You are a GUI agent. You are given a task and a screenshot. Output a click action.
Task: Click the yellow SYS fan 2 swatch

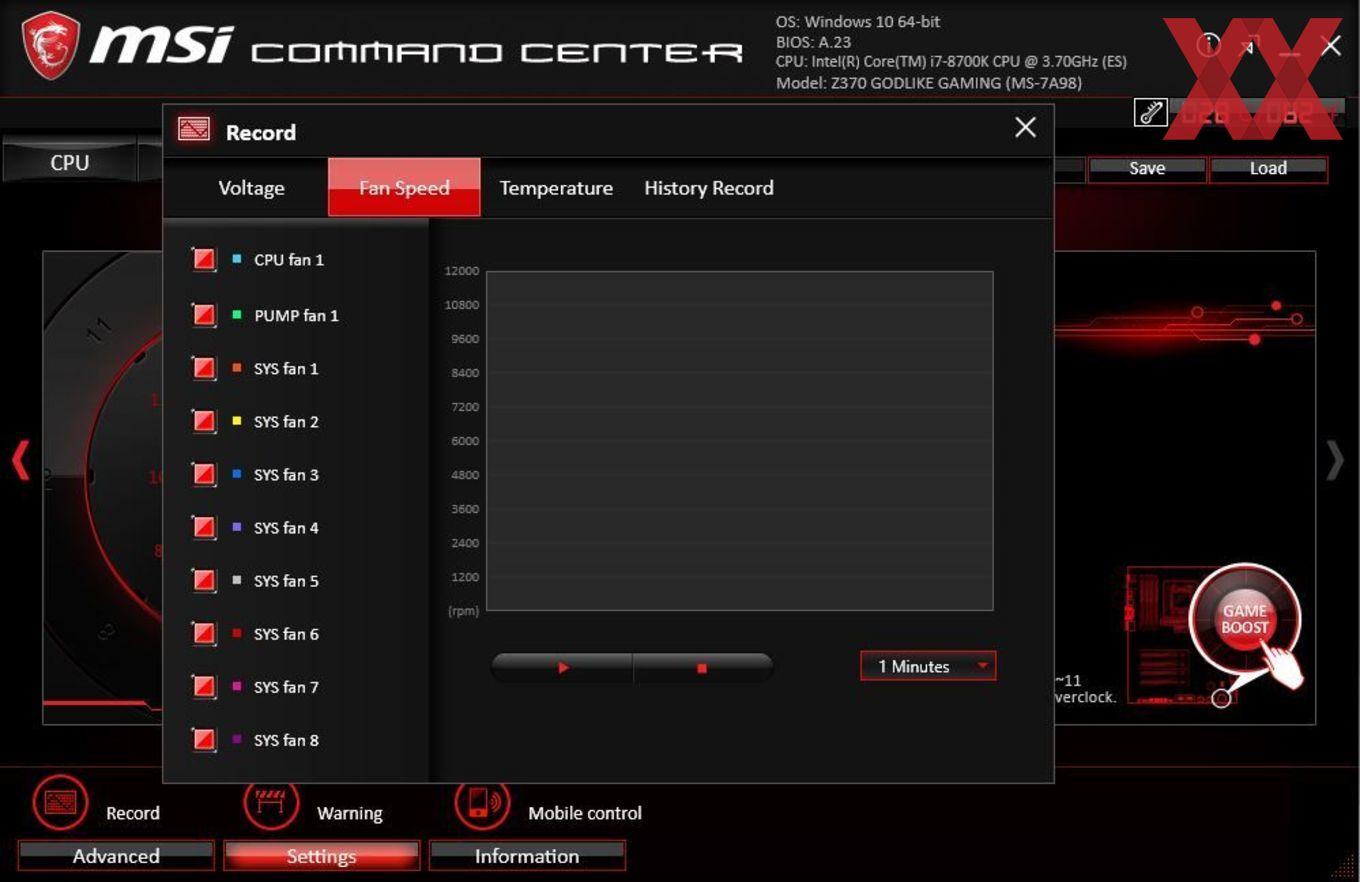237,421
